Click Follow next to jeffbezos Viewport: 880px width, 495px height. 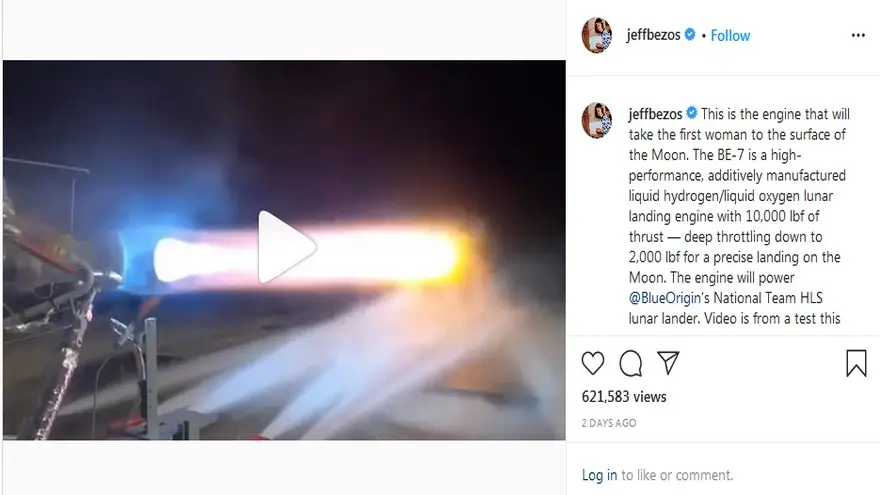coord(730,35)
